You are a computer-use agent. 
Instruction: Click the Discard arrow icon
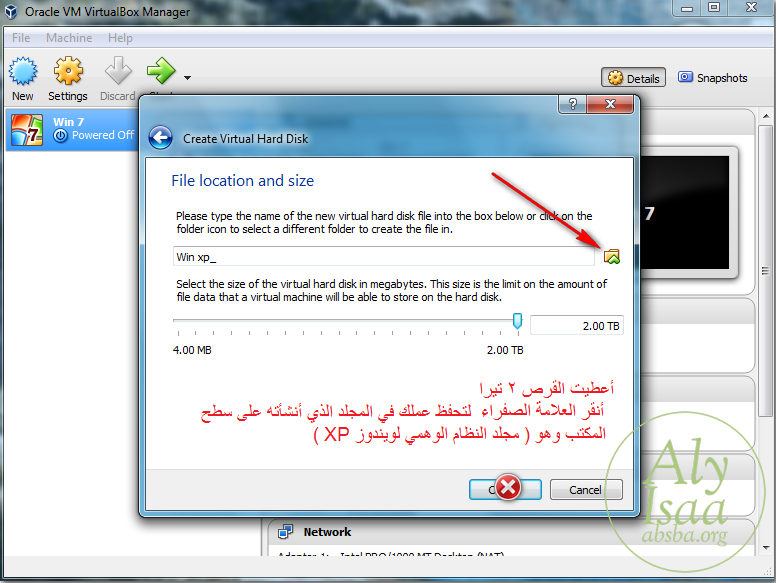(118, 71)
